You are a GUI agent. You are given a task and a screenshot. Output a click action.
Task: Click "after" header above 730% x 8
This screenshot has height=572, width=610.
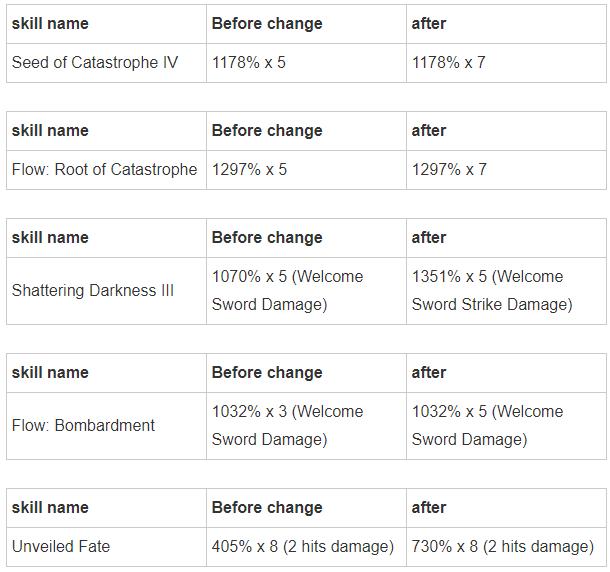[429, 507]
